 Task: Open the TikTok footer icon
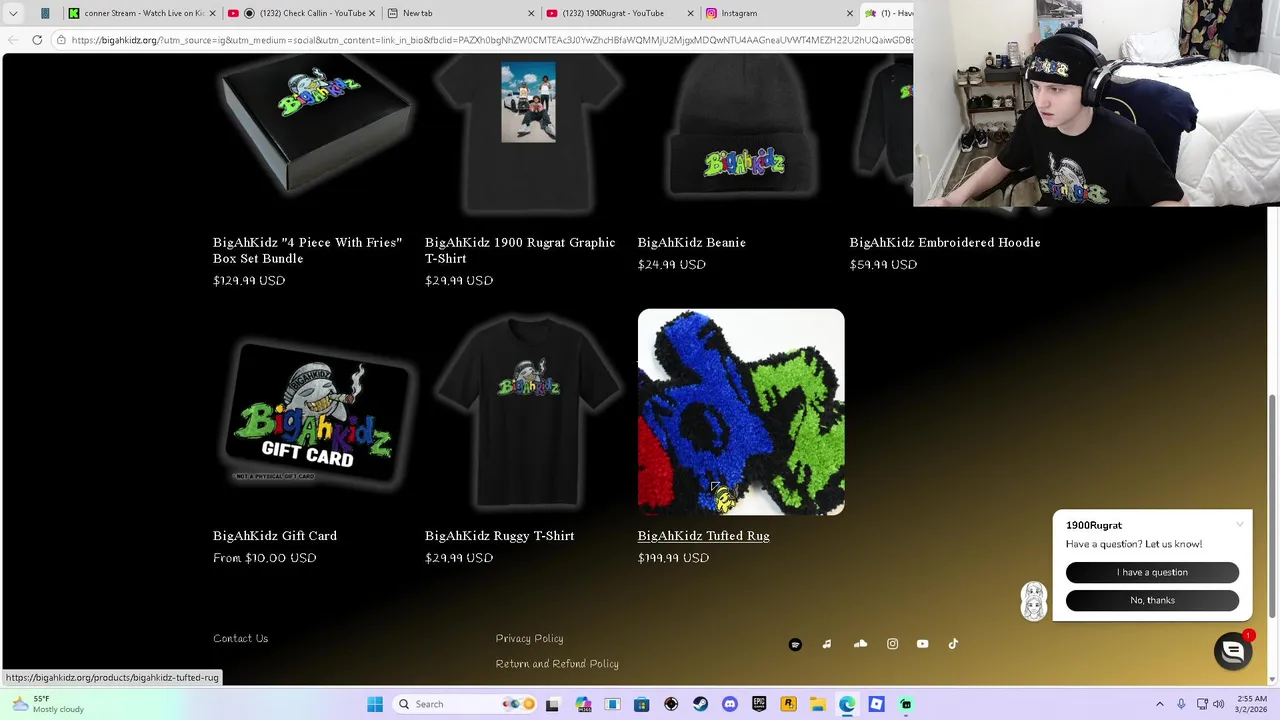pyautogui.click(x=953, y=644)
